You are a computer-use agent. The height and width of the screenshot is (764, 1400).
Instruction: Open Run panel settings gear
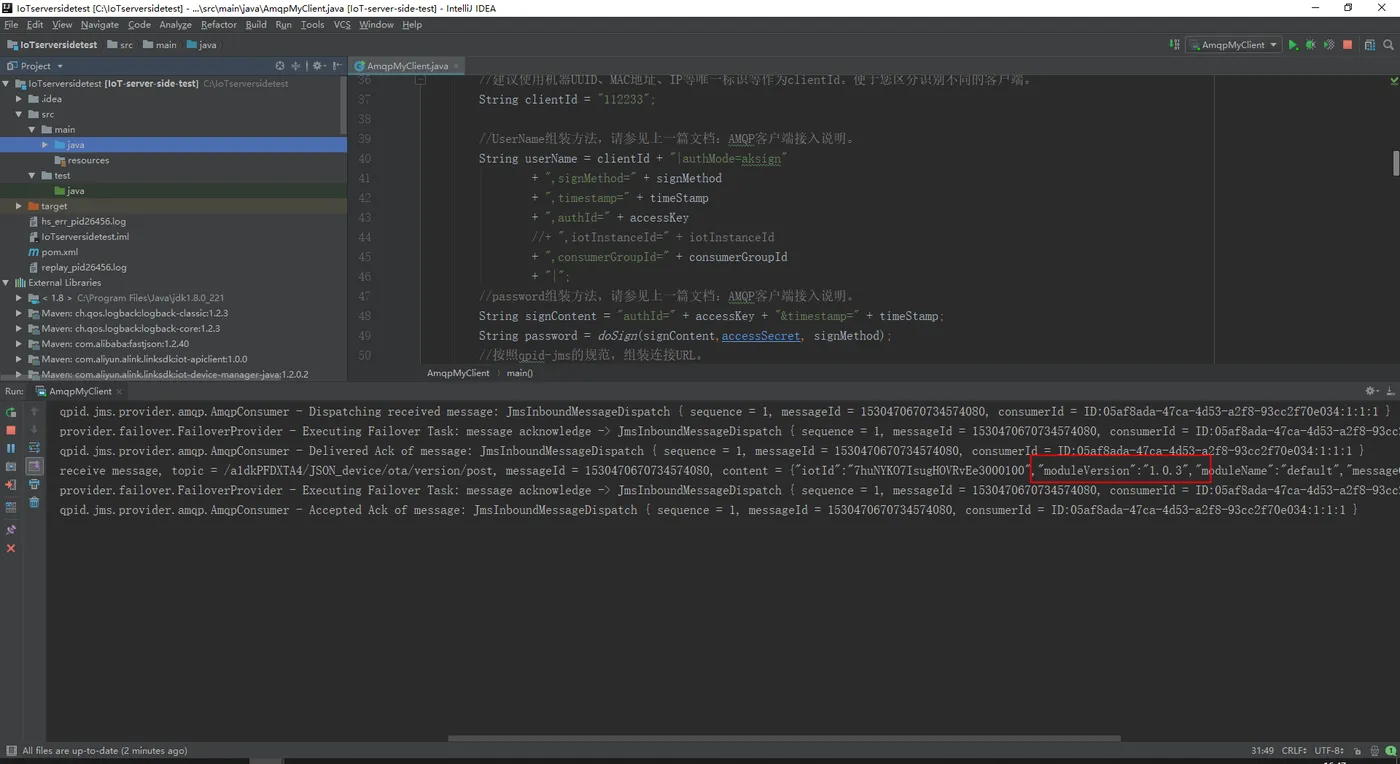(1372, 391)
